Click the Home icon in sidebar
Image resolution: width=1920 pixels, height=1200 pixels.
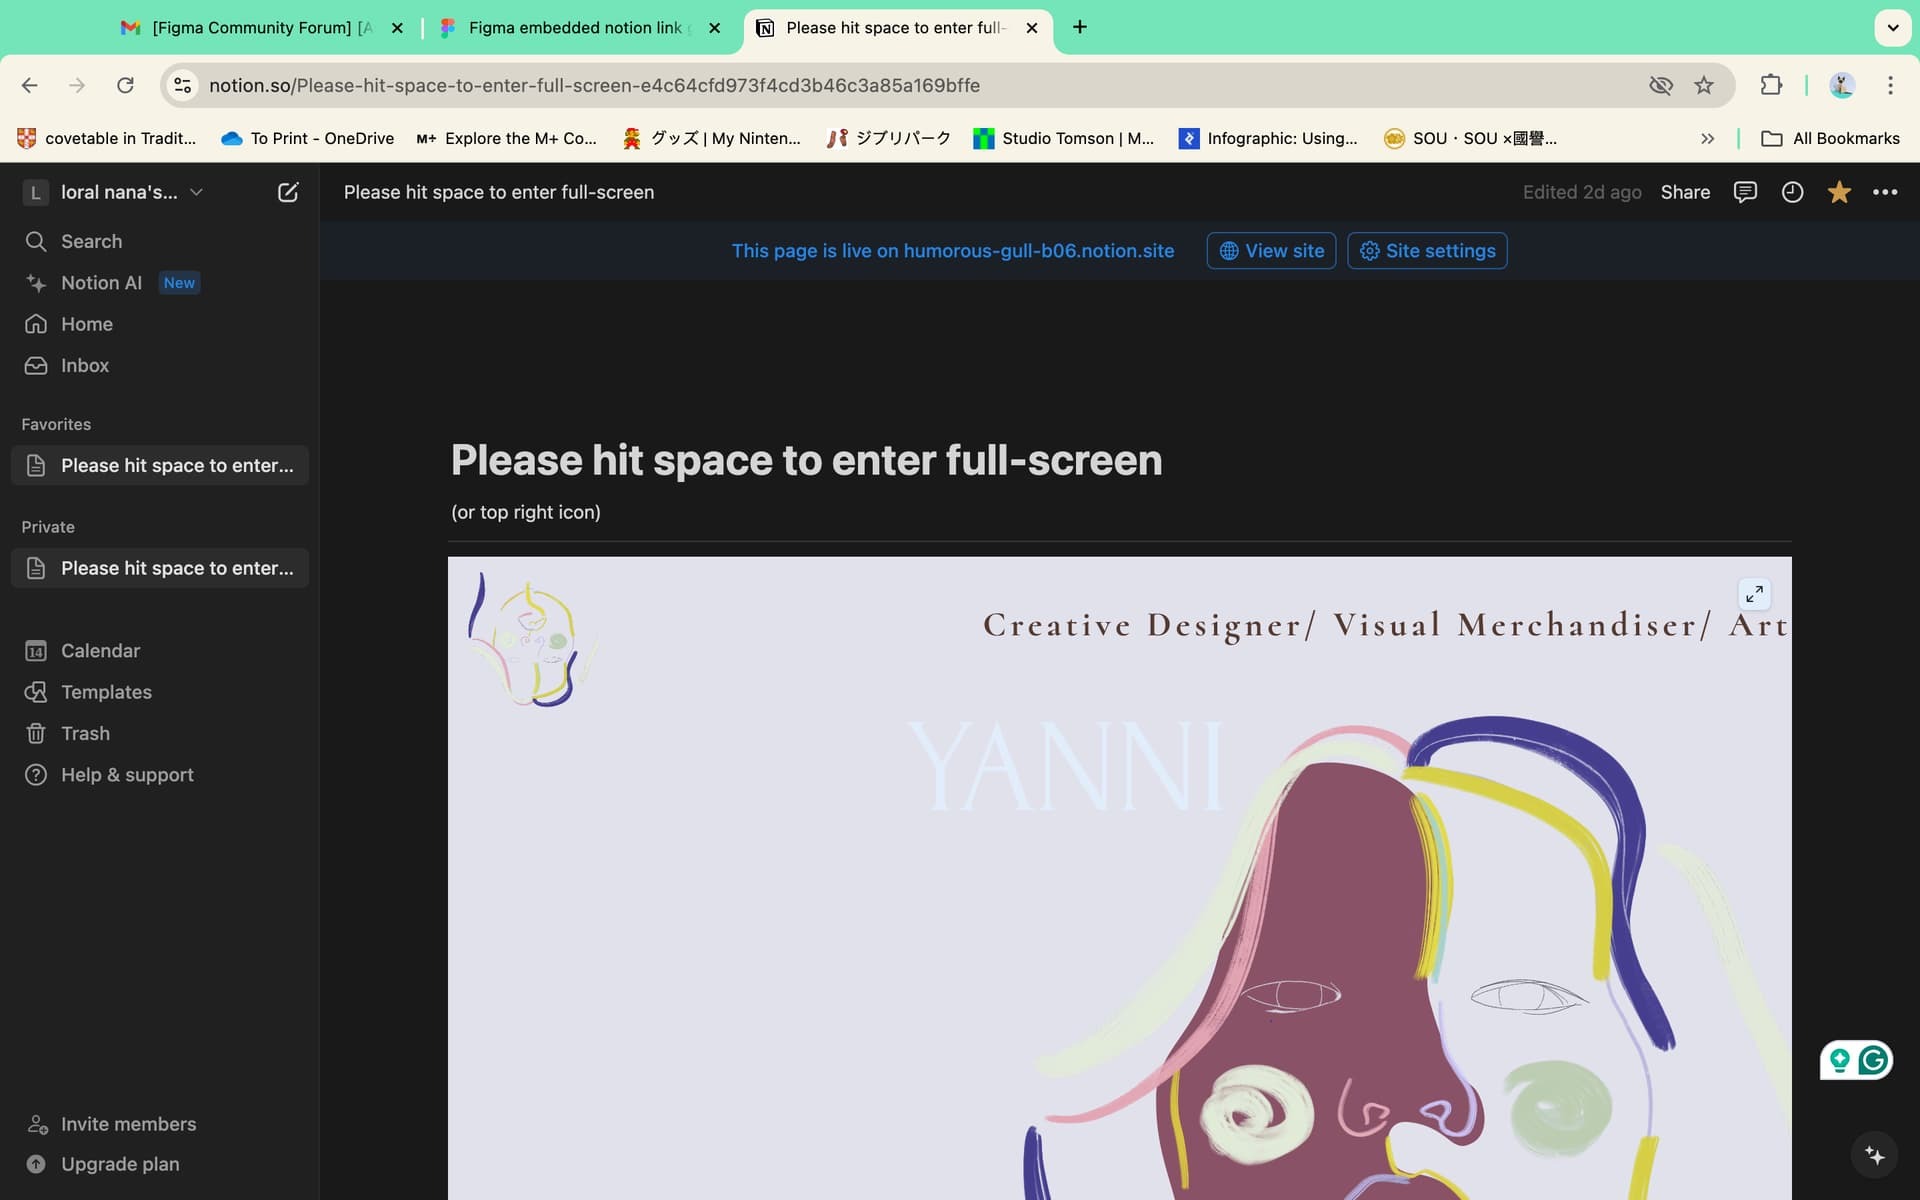(35, 324)
